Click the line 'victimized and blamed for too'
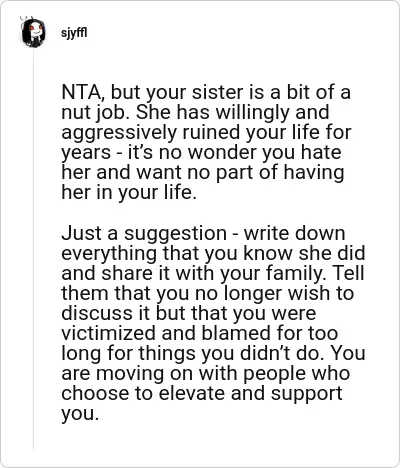The image size is (400, 468). coord(200,333)
